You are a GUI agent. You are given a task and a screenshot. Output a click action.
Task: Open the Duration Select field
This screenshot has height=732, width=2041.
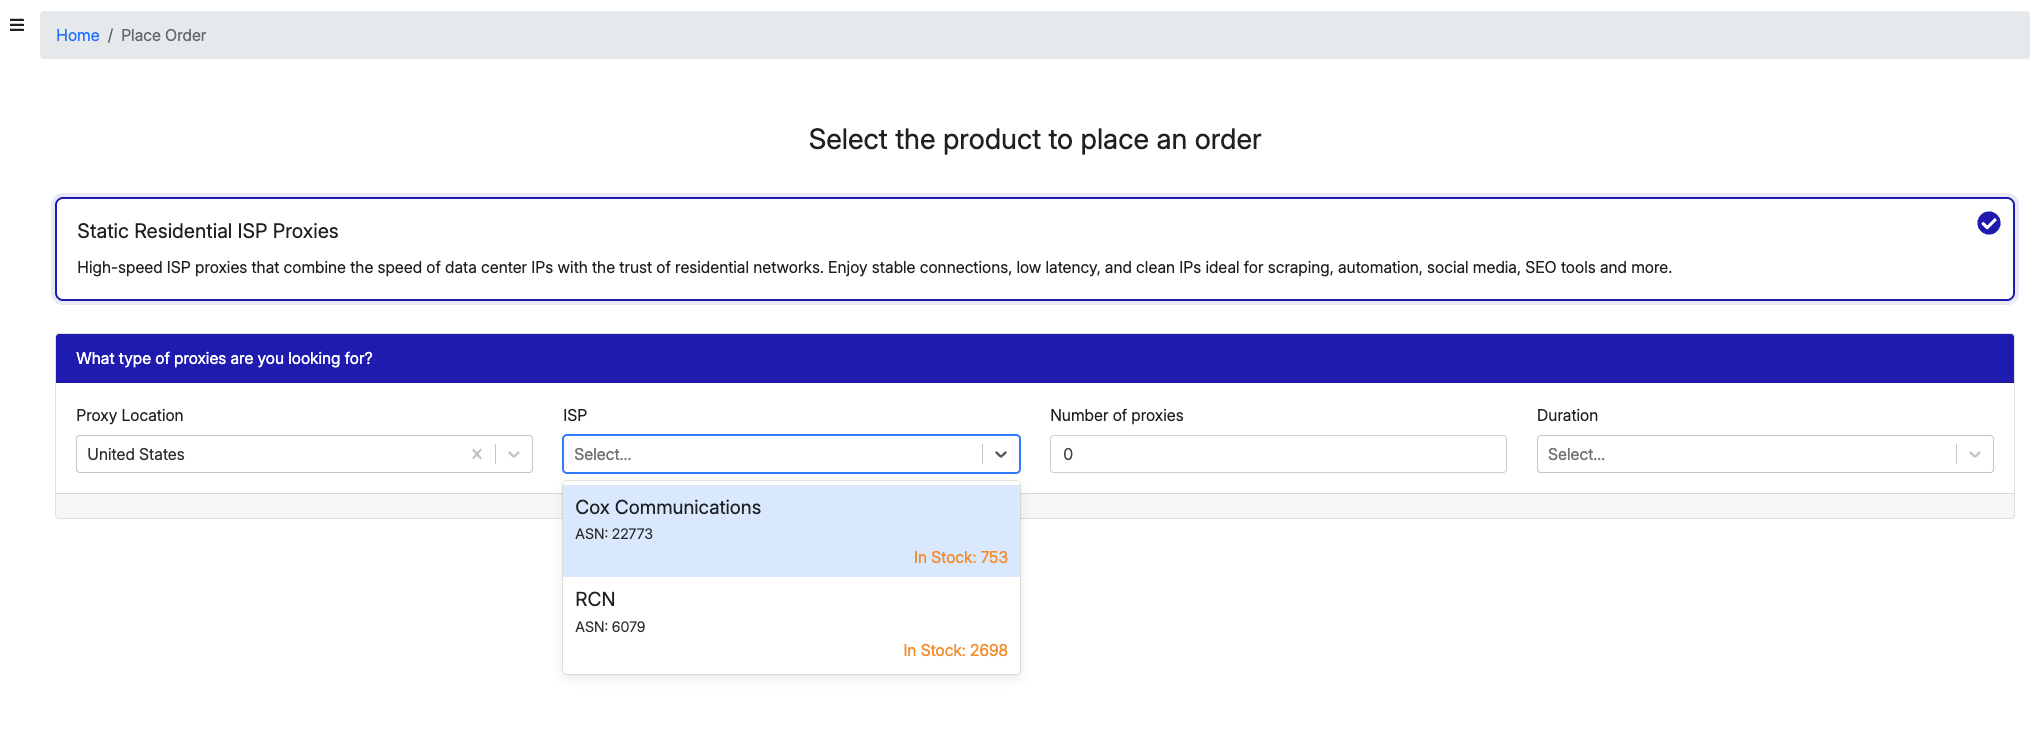coord(1744,454)
